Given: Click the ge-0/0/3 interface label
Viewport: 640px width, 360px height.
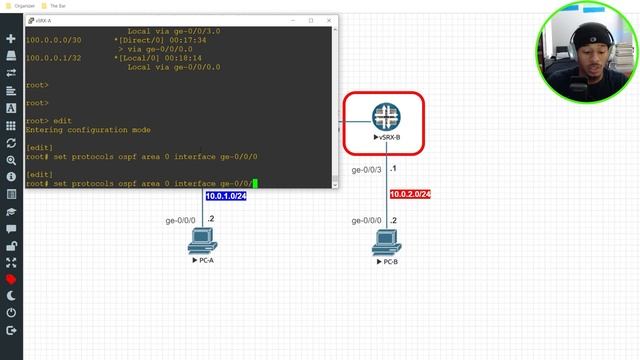Looking at the screenshot, I should click(367, 170).
